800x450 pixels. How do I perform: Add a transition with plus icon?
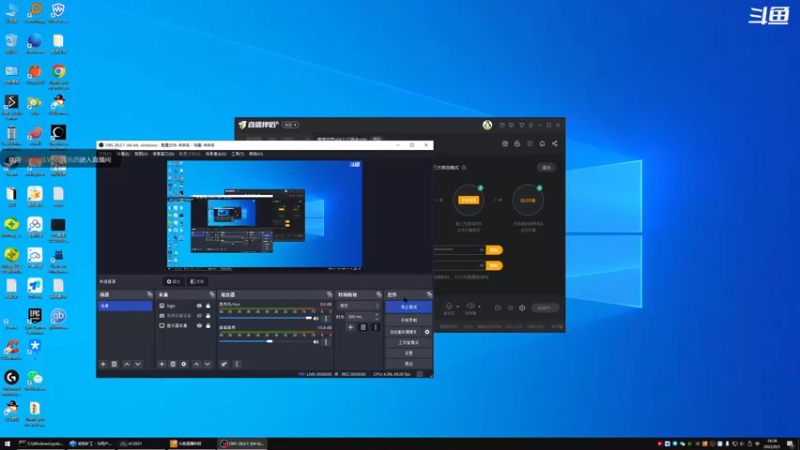(351, 328)
